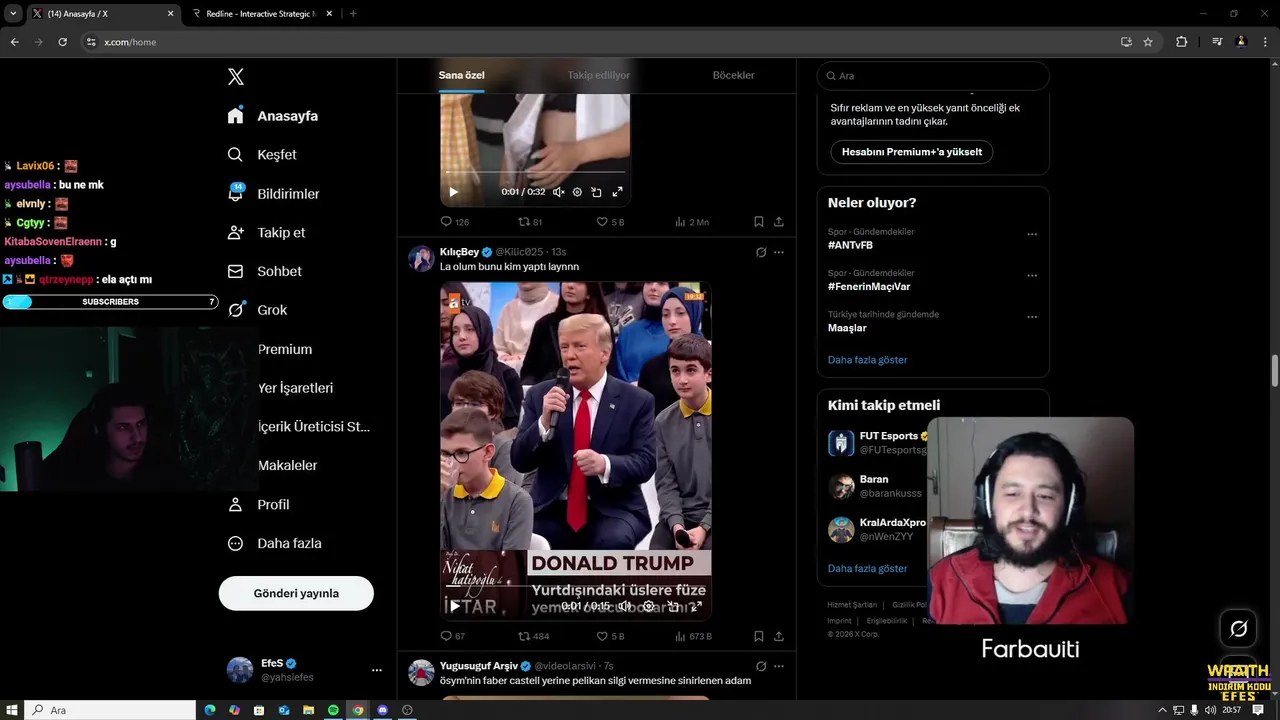Unmute the 0:32 video
Screen dimensions: 1280x720
point(558,192)
